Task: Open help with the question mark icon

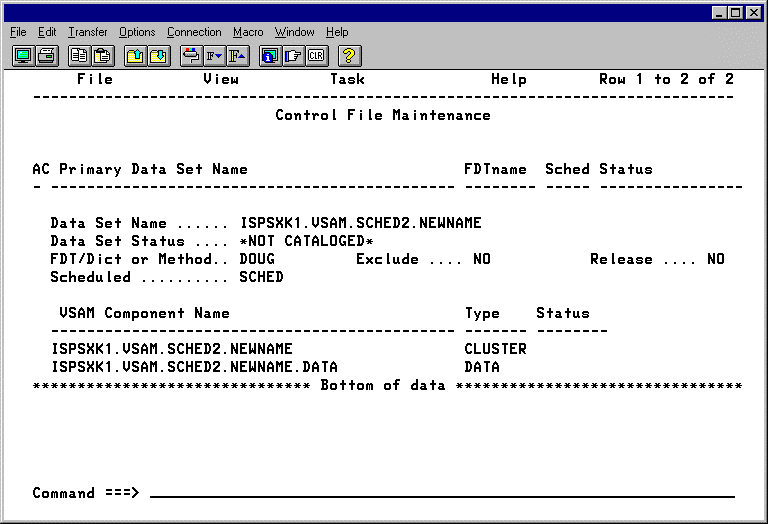Action: [350, 56]
